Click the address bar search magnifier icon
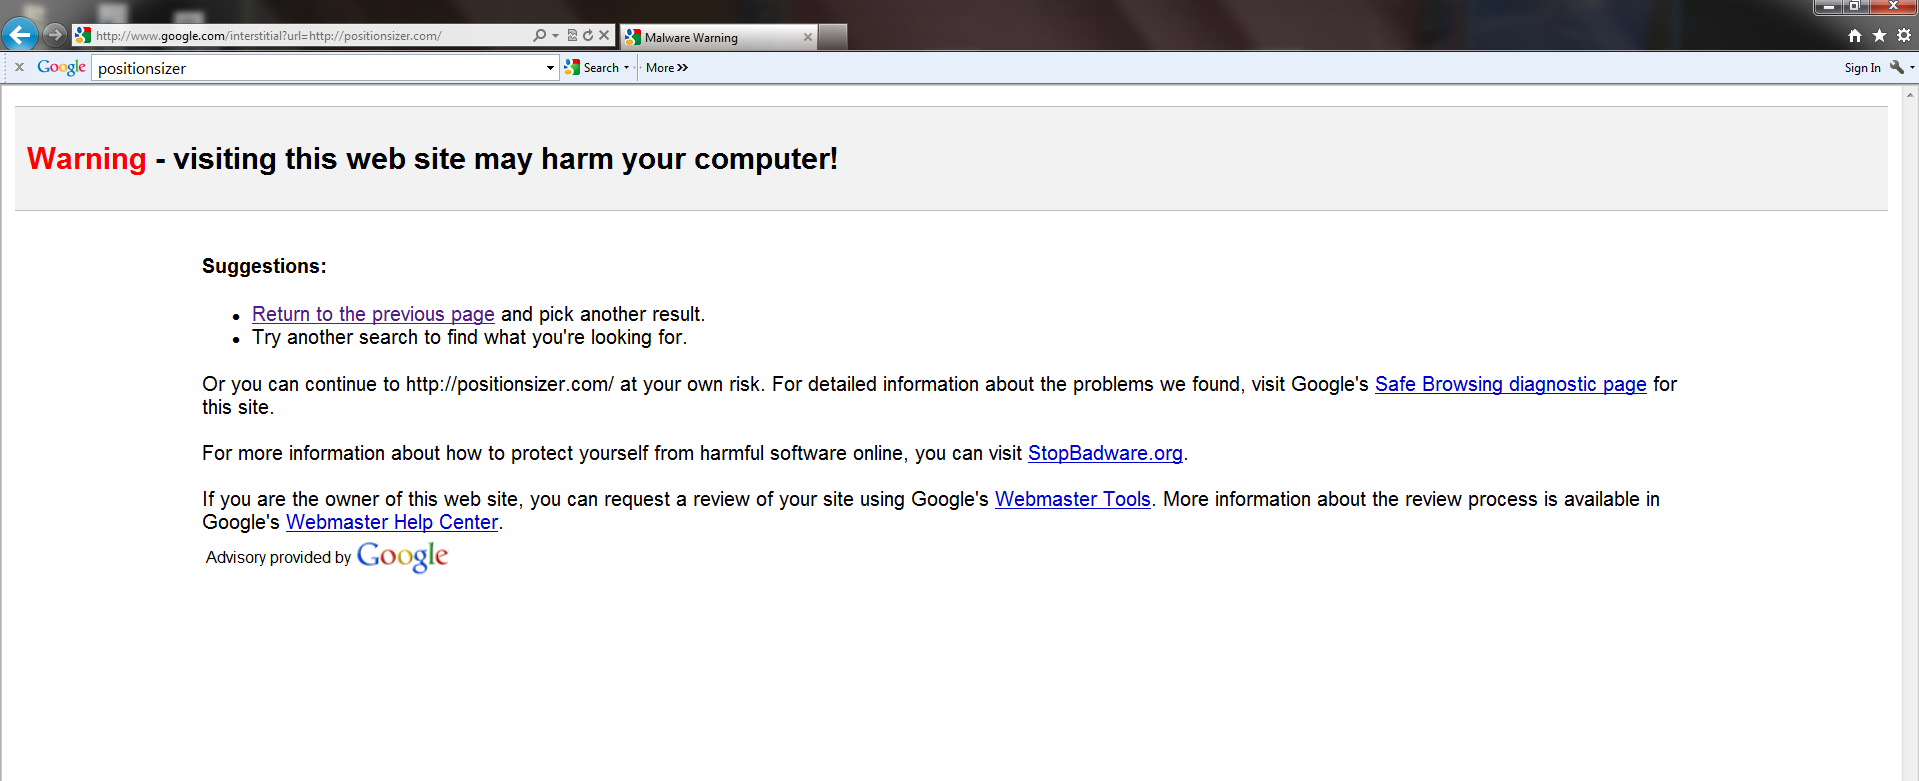The image size is (1919, 781). click(540, 35)
